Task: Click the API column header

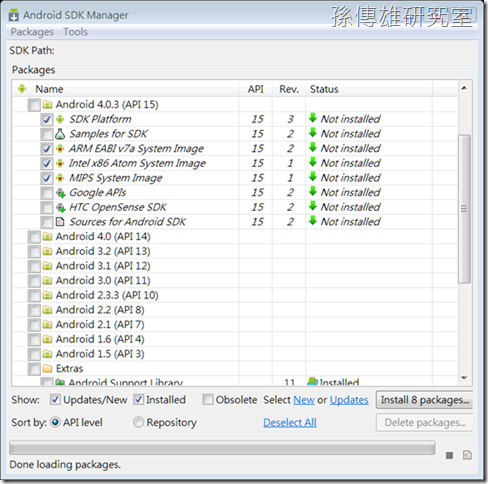Action: point(255,89)
